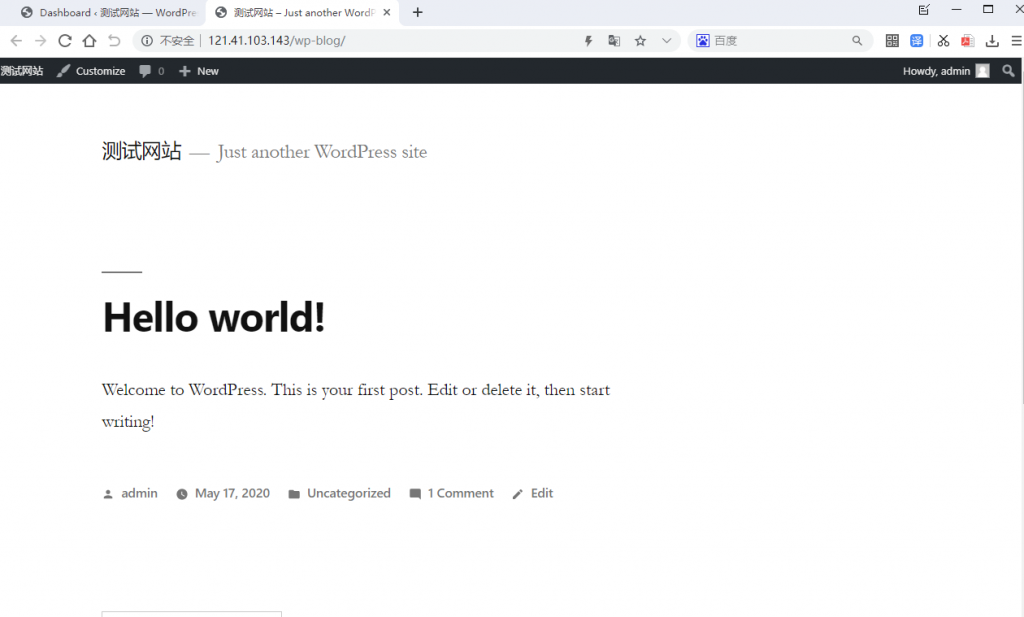Open the page translate icon

click(614, 40)
